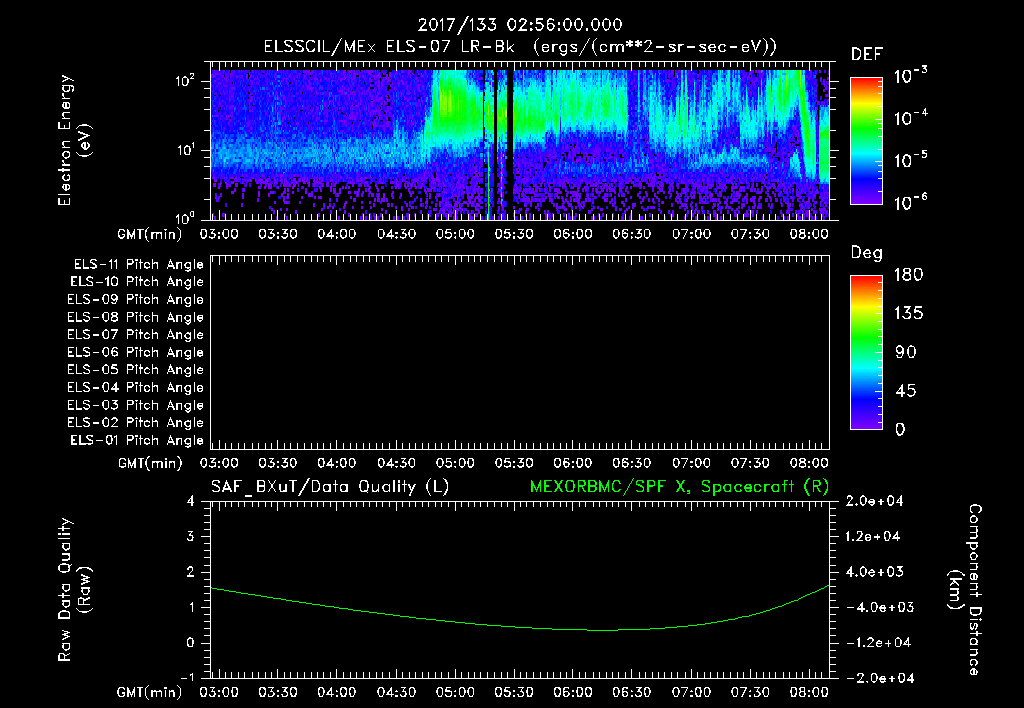This screenshot has height=708, width=1024.
Task: Click the MEXORBMC/SPF X, Spacecraft (R) title
Action: [x=679, y=487]
